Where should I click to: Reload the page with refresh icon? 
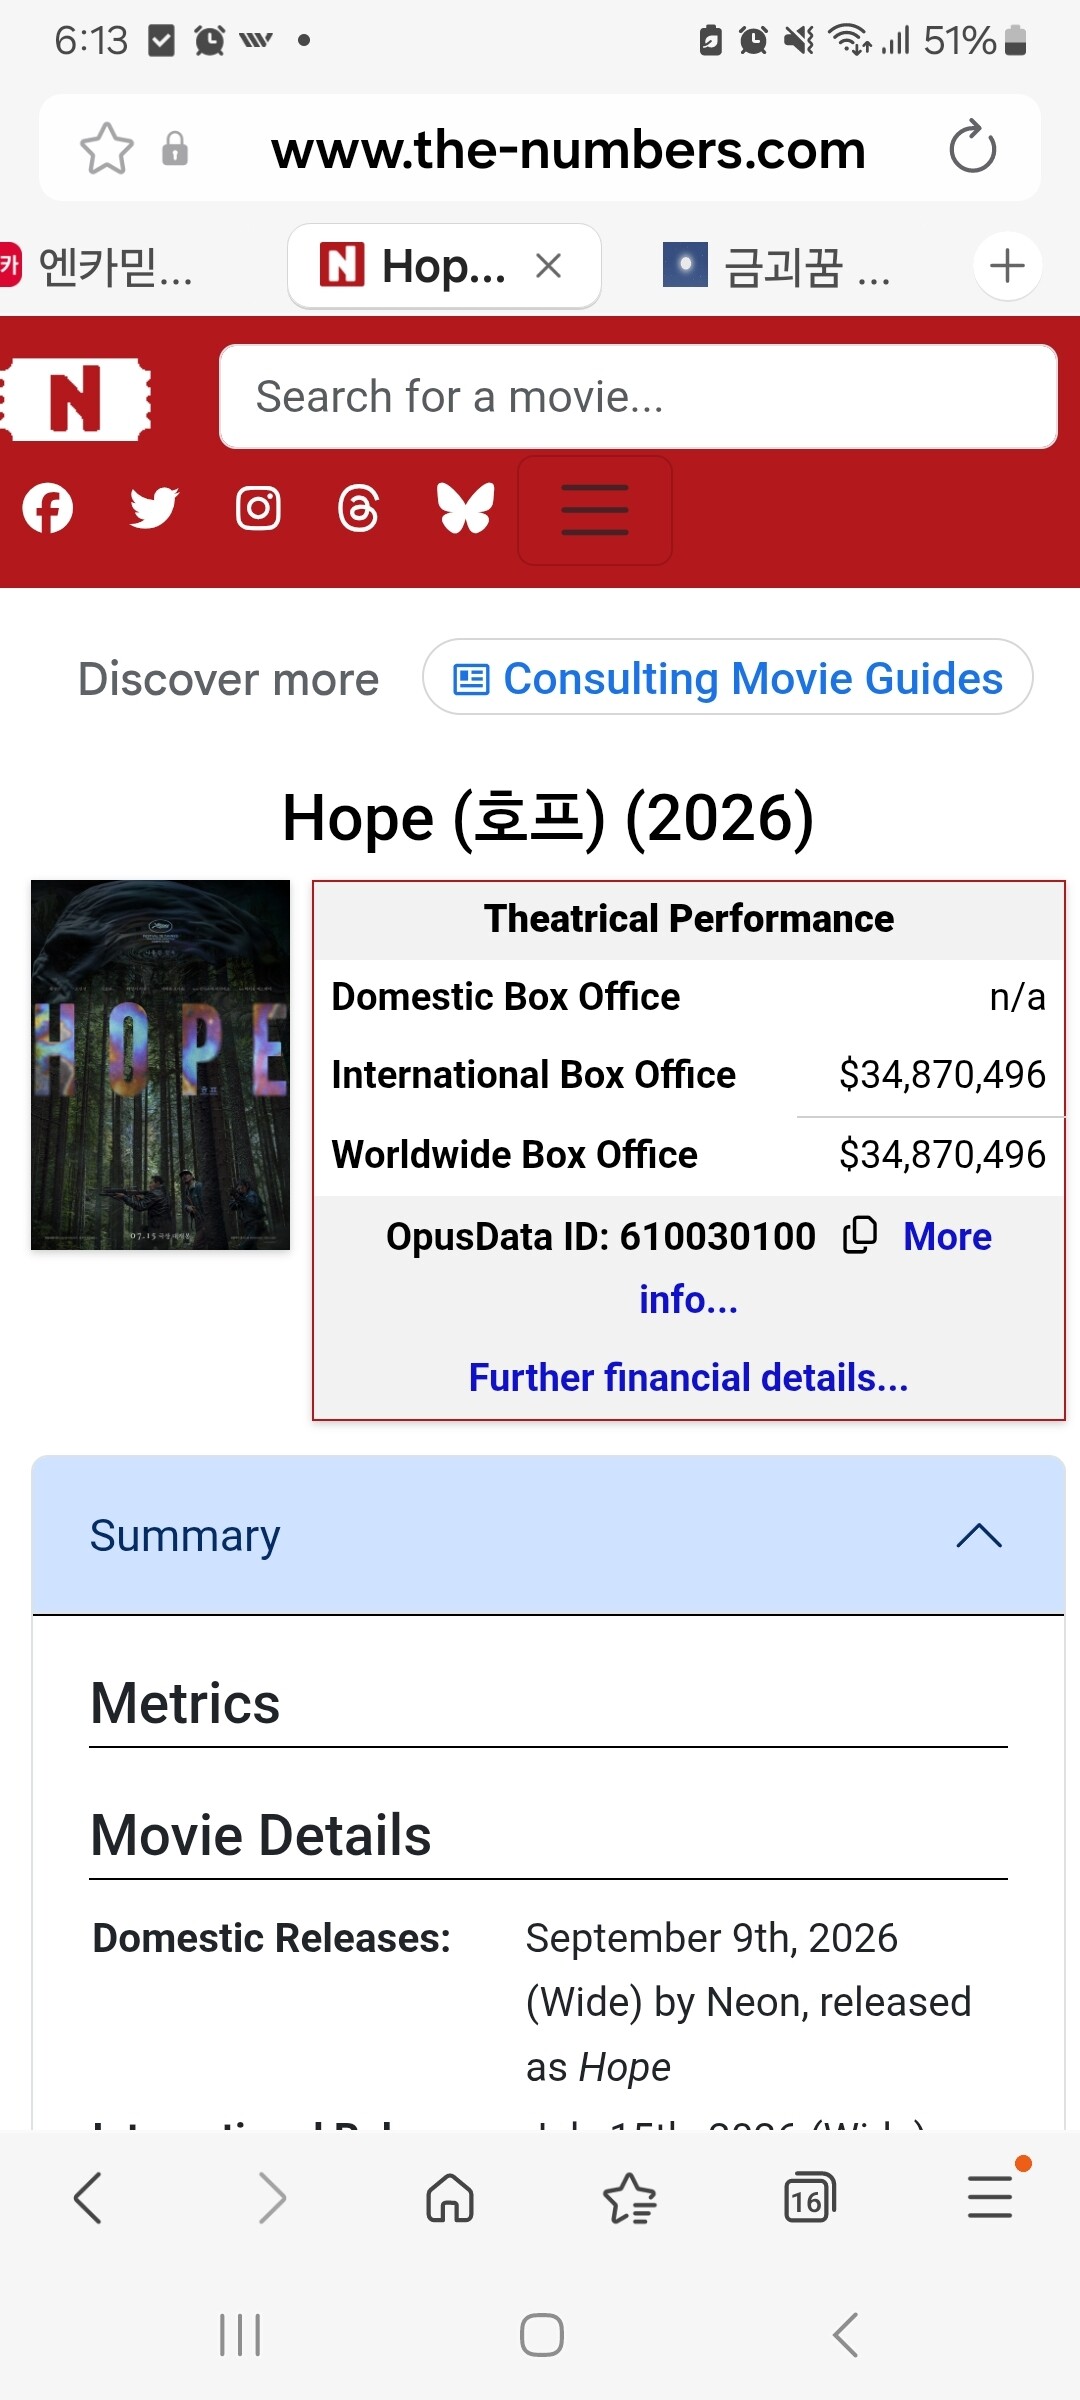pos(972,148)
